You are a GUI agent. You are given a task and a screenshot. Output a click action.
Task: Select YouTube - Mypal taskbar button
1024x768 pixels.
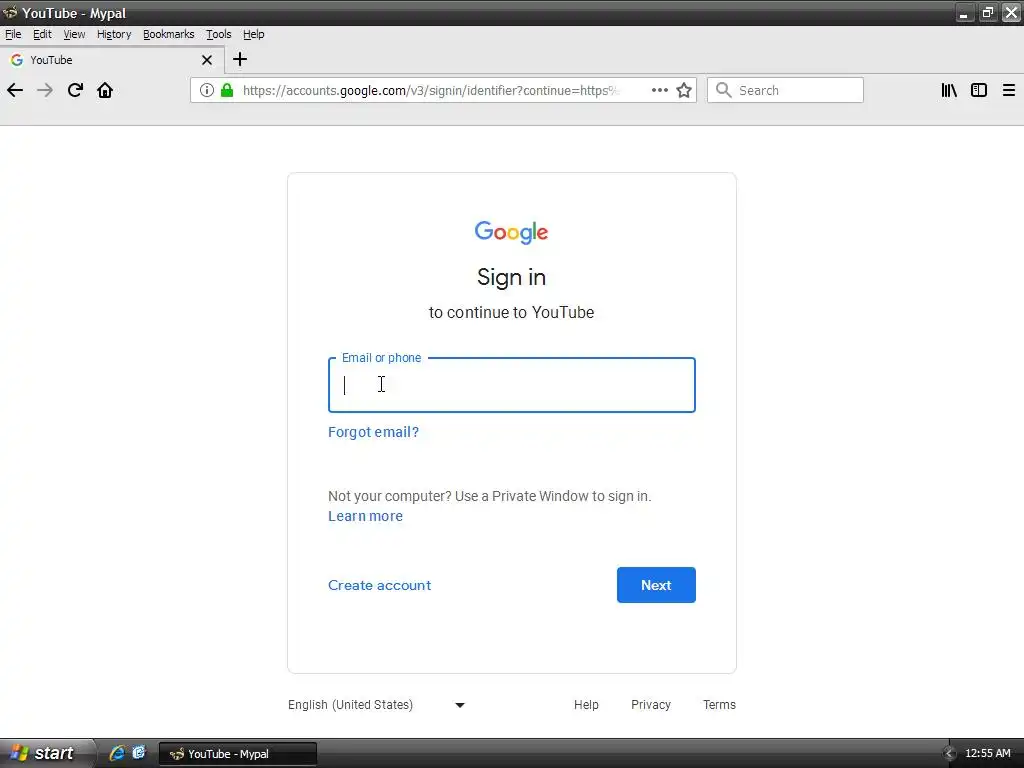pyautogui.click(x=238, y=754)
